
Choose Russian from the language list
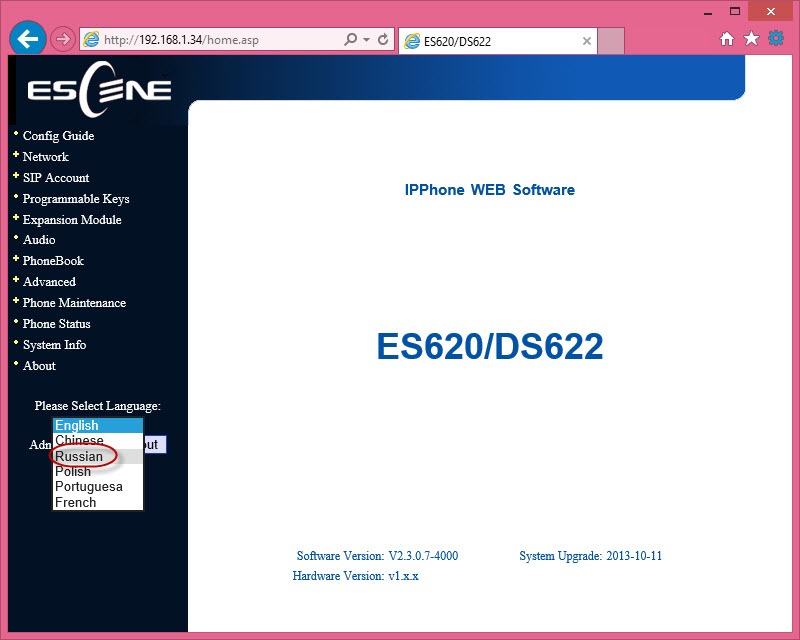click(98, 456)
